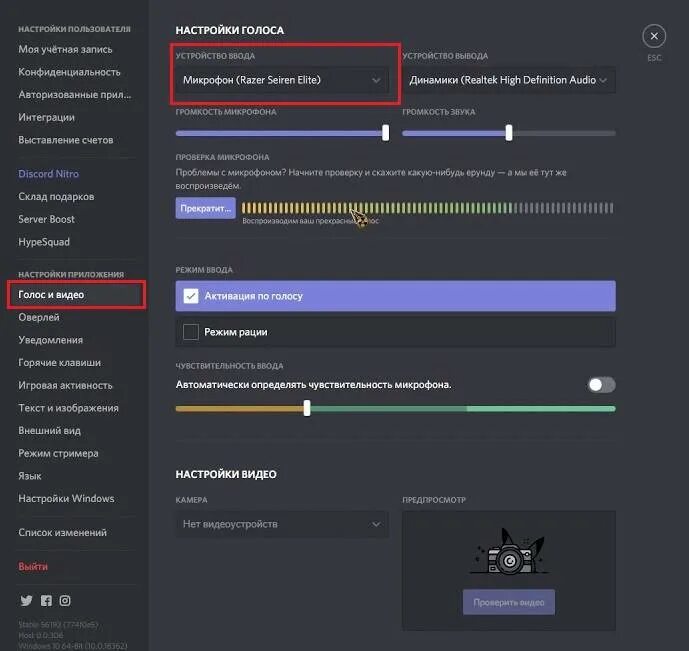Open Facebook link icon in sidebar
Screen dimensions: 689x651
46,600
